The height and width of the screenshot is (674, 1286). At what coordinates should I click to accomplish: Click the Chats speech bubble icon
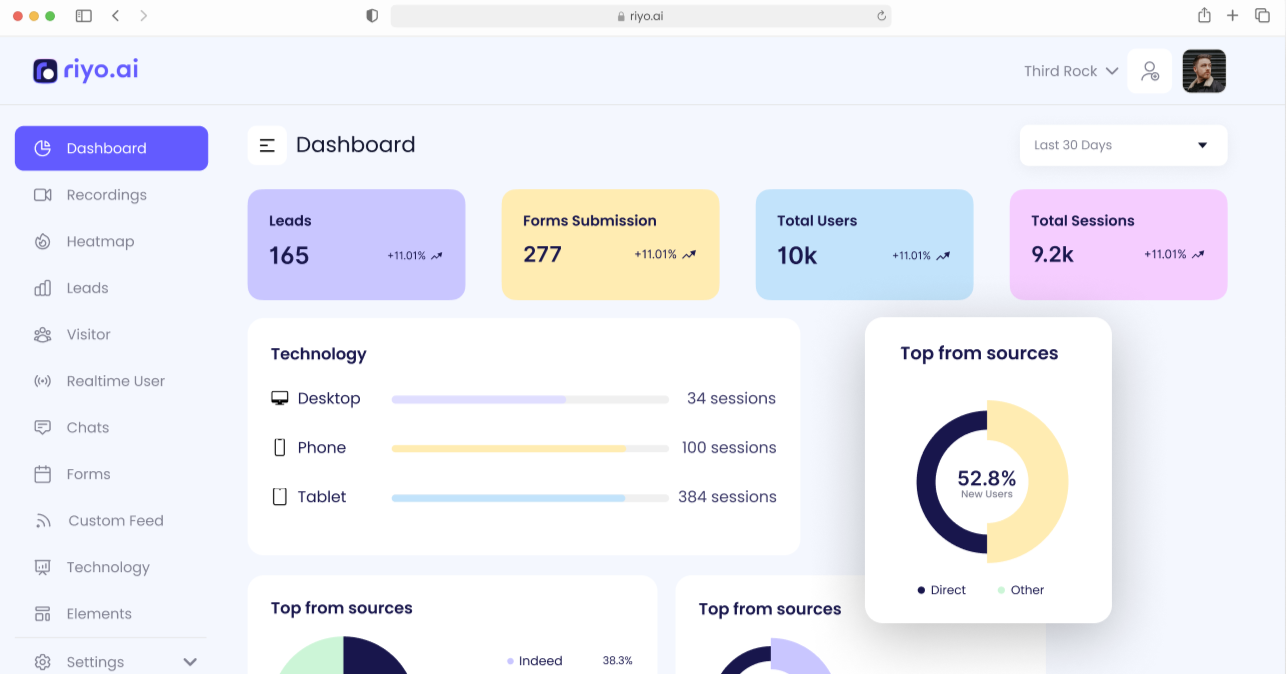tap(42, 428)
